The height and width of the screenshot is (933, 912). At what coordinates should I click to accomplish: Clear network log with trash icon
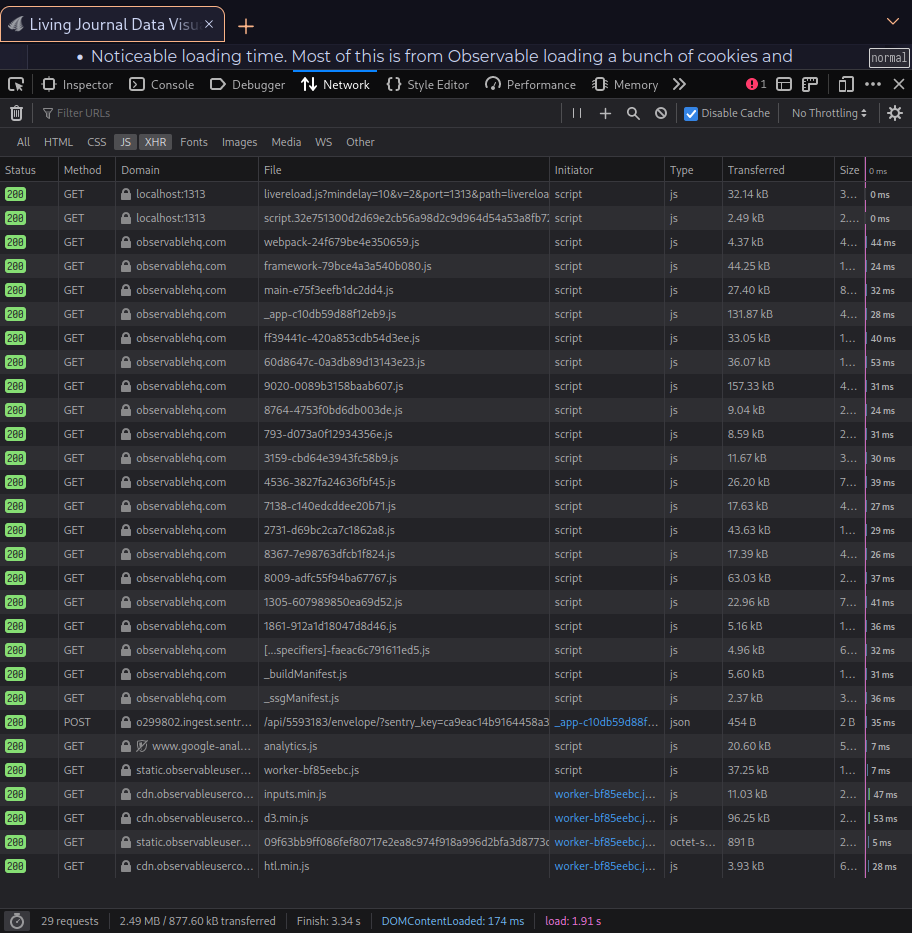coord(17,113)
